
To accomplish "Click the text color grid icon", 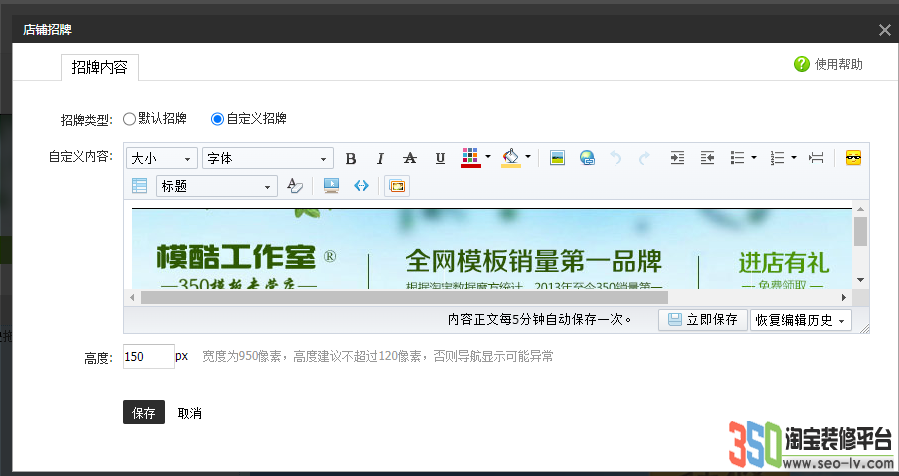I will (471, 158).
